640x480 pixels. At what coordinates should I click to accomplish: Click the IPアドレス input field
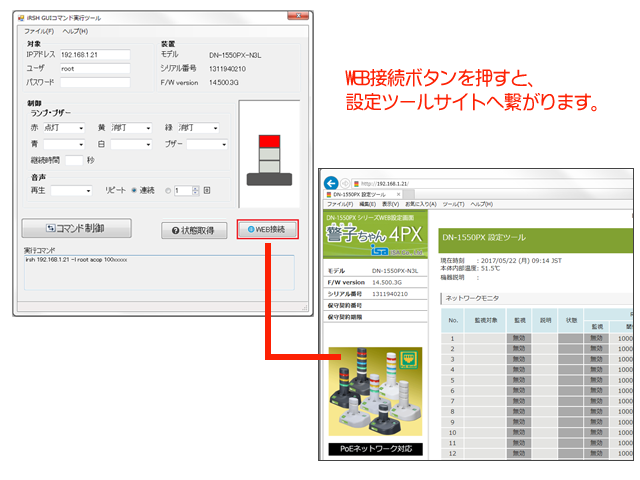[x=95, y=55]
